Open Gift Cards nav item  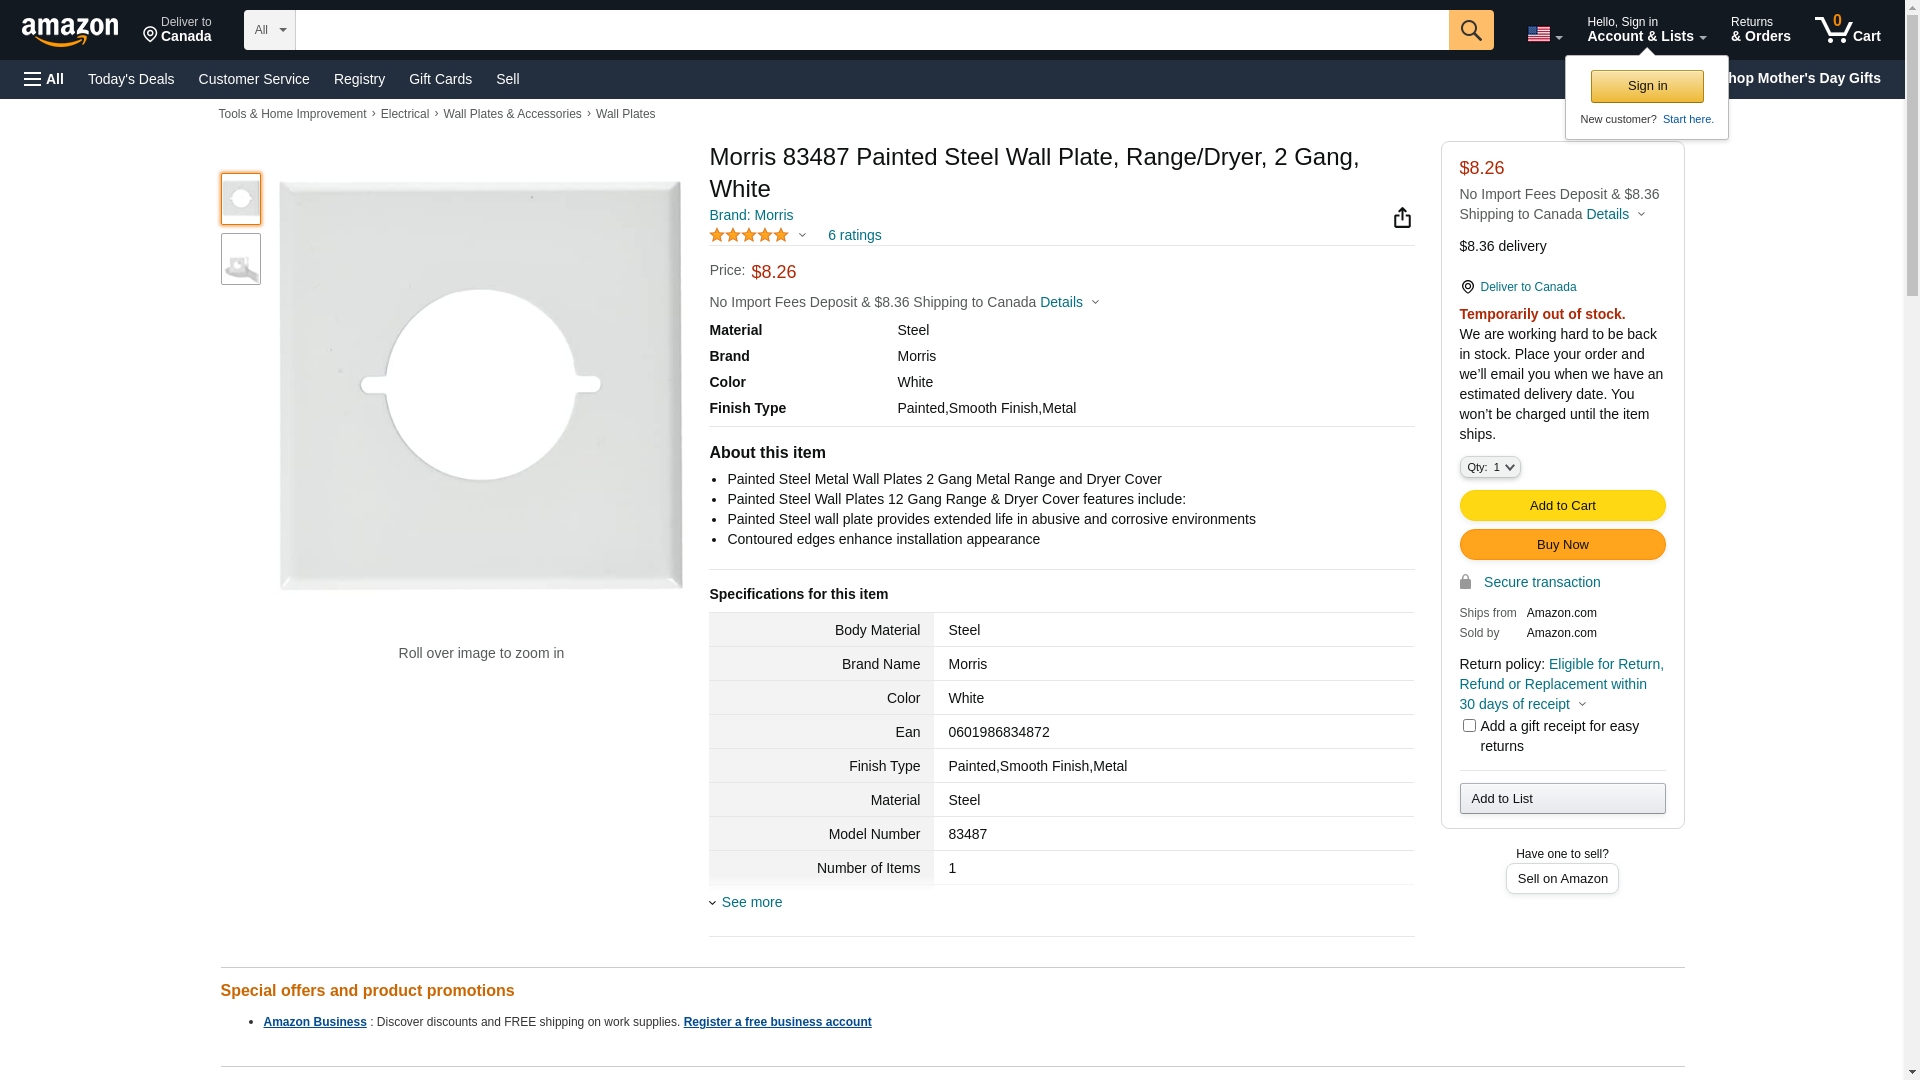[440, 79]
